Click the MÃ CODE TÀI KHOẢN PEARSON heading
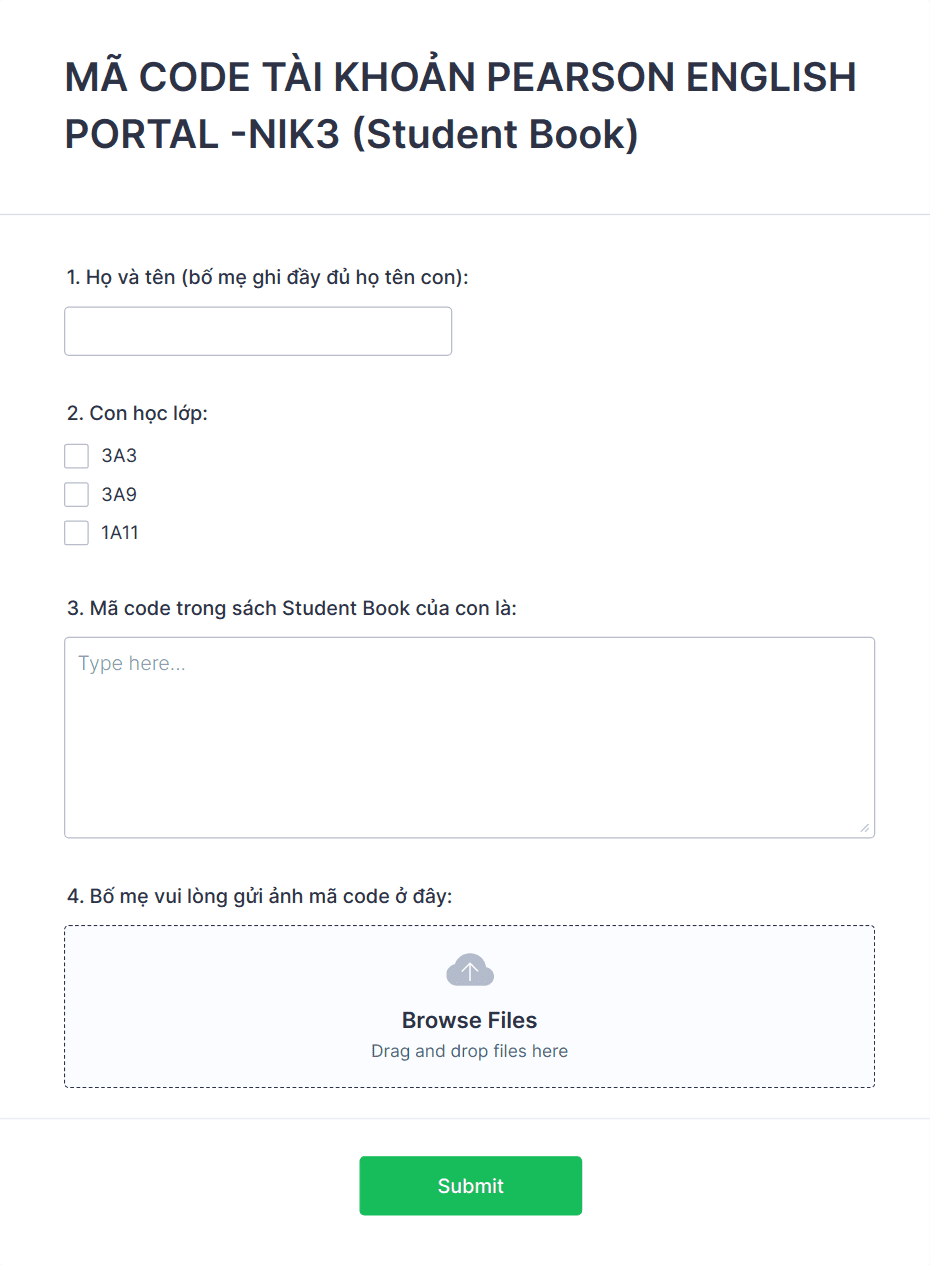The height and width of the screenshot is (1265, 930). [460, 78]
